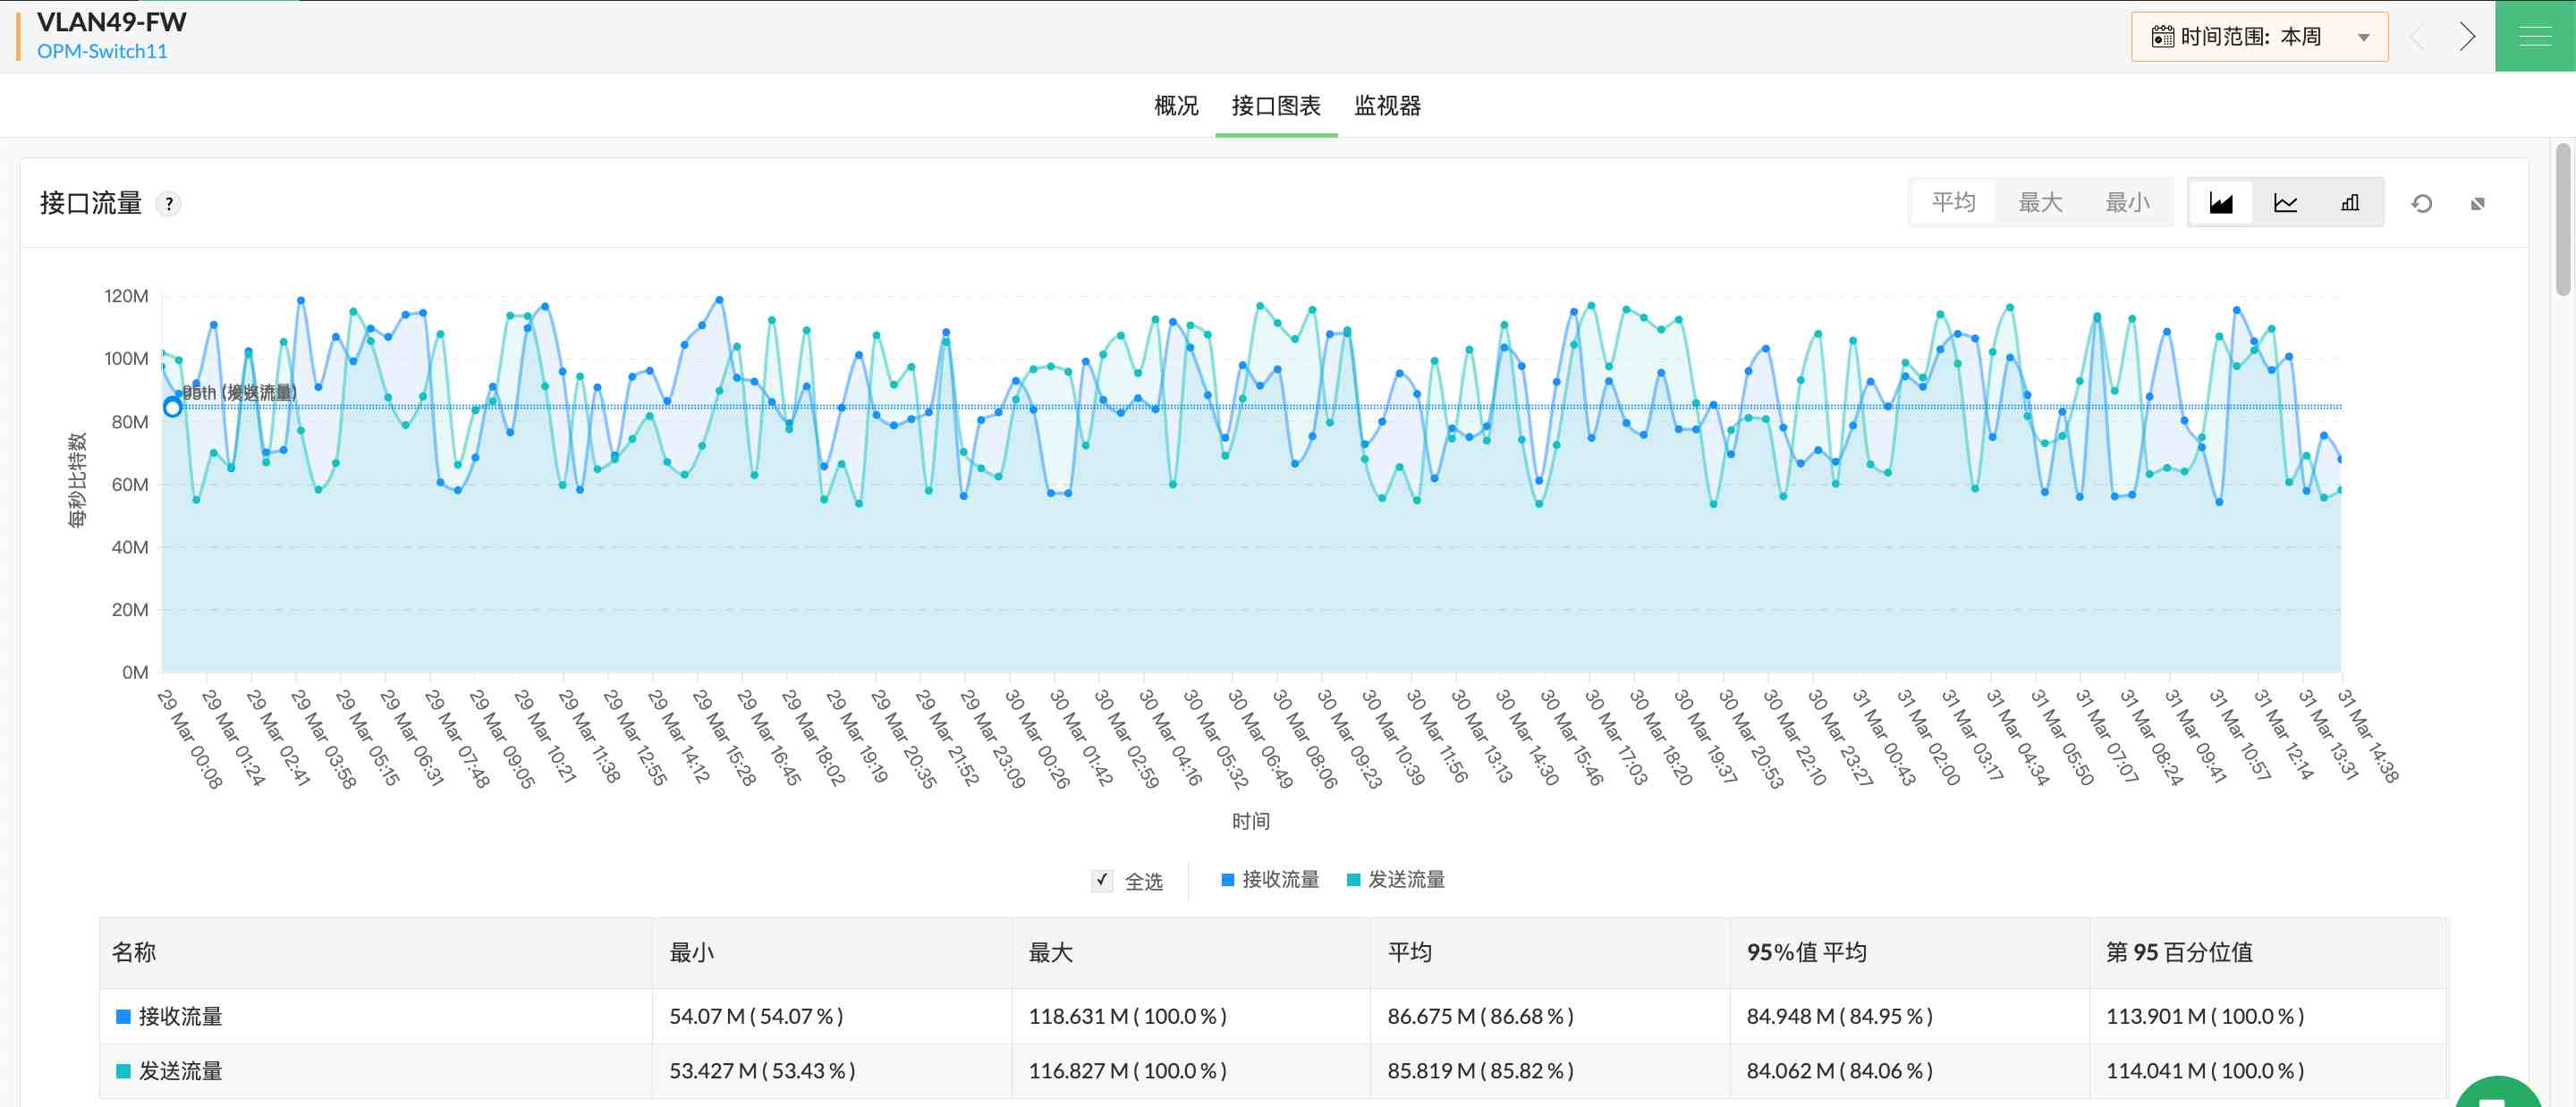The image size is (2576, 1107).
Task: Go to the previous time period
Action: [x=2418, y=37]
